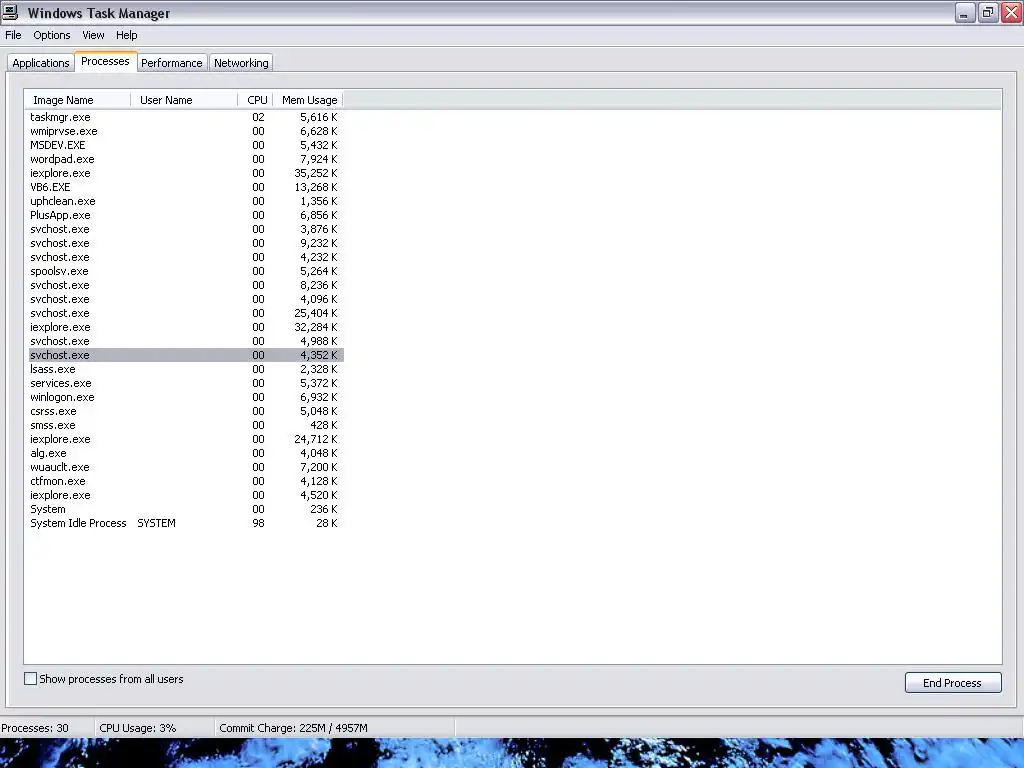Select the ctfmon.exe process
This screenshot has height=768, width=1024.
pyautogui.click(x=185, y=481)
